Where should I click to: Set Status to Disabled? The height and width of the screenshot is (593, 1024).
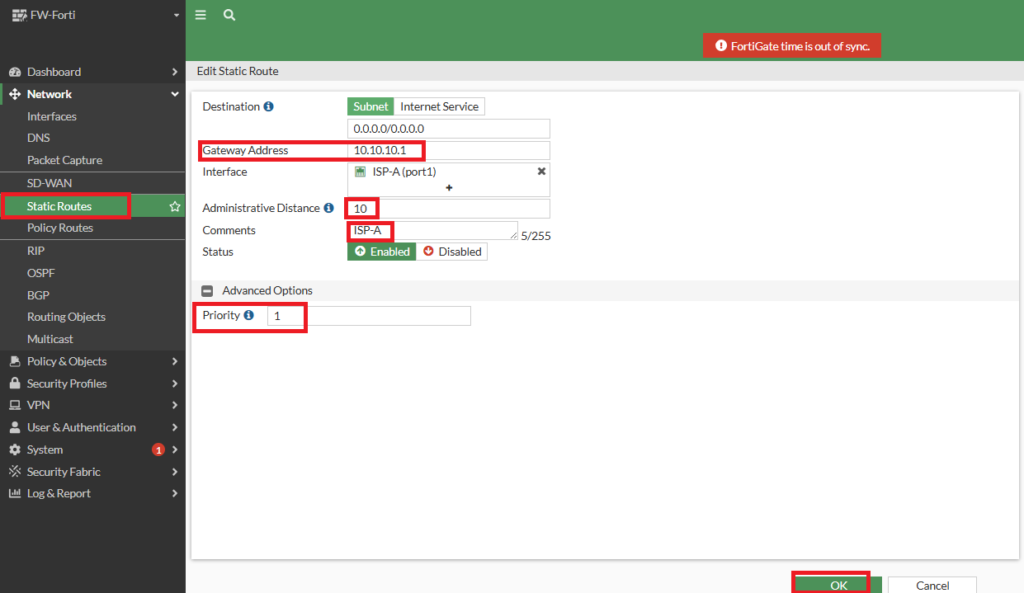452,252
